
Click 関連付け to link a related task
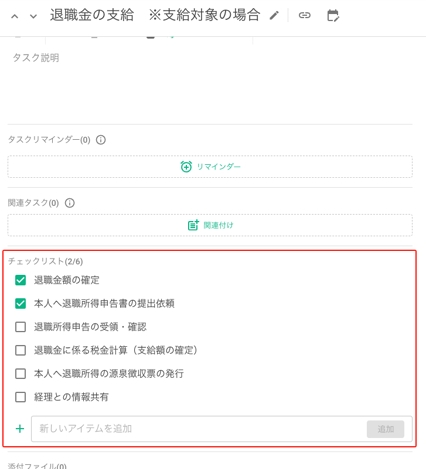[210, 225]
